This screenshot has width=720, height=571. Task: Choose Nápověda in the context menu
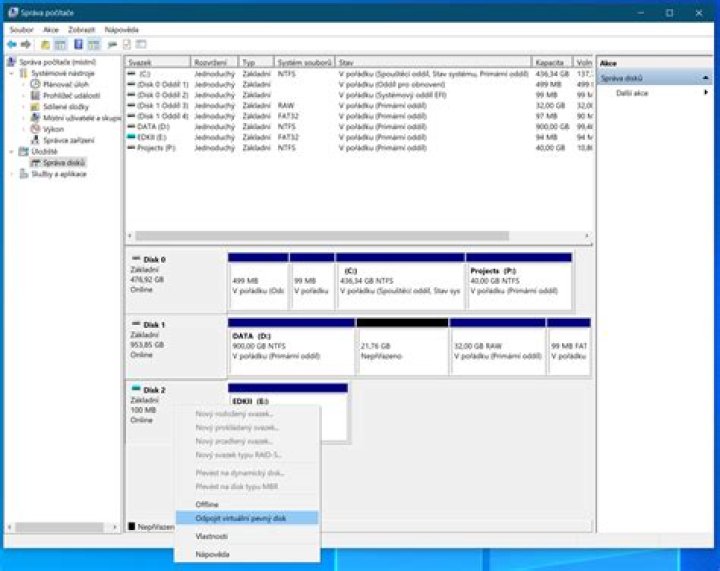tap(247, 554)
